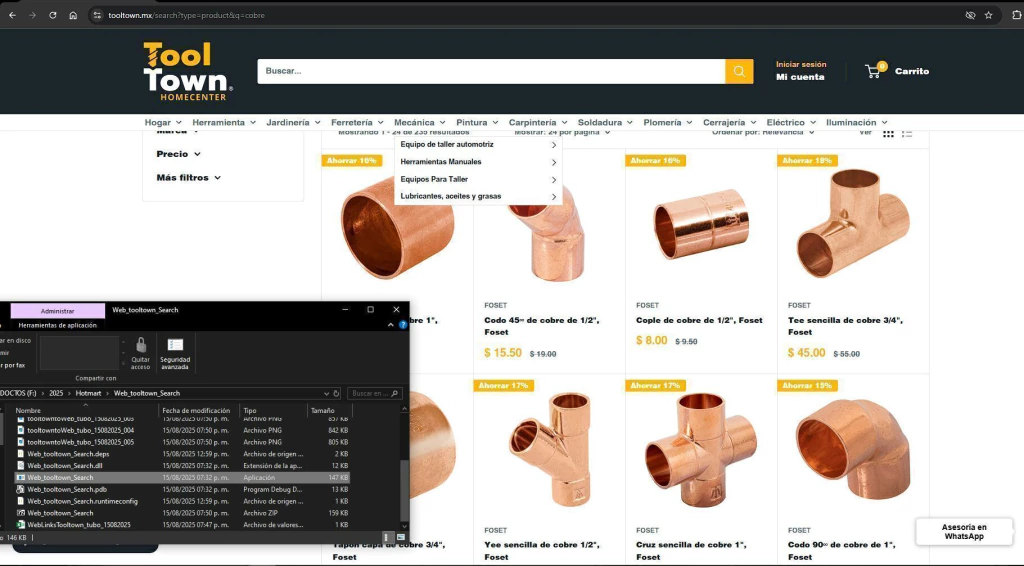Image resolution: width=1024 pixels, height=566 pixels.
Task: Open the Herramienta navigation menu
Action: click(x=224, y=122)
